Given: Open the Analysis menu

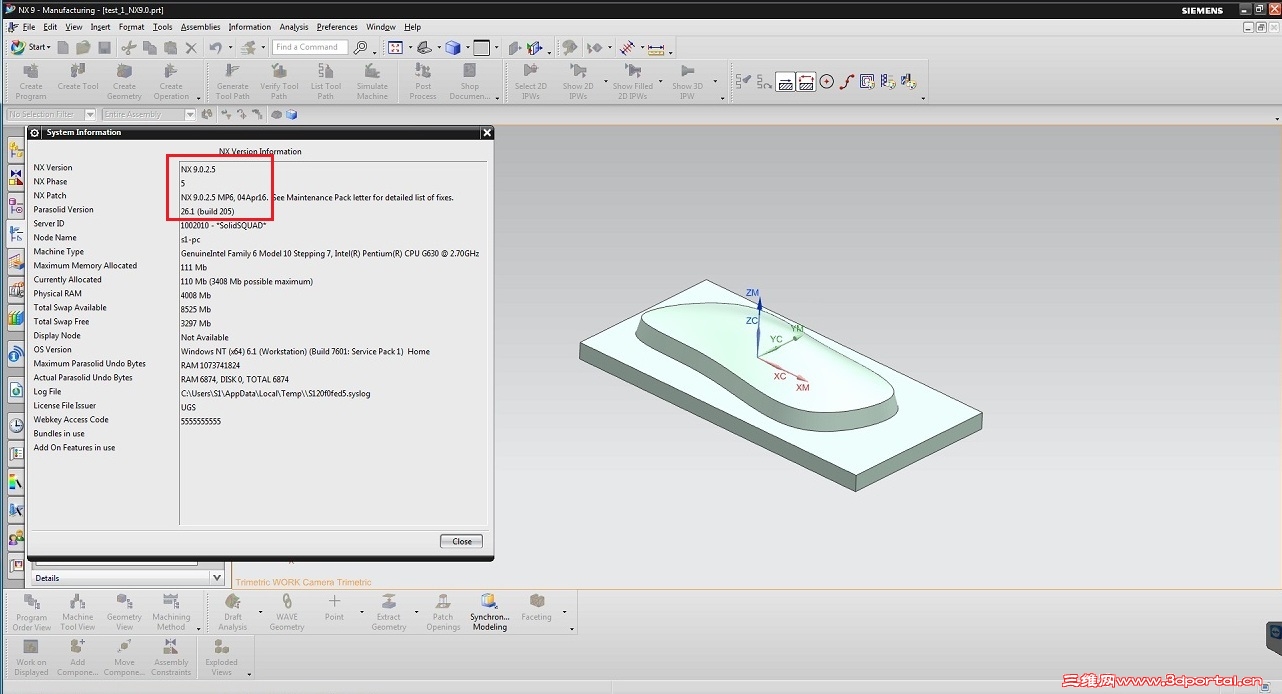Looking at the screenshot, I should pyautogui.click(x=294, y=27).
